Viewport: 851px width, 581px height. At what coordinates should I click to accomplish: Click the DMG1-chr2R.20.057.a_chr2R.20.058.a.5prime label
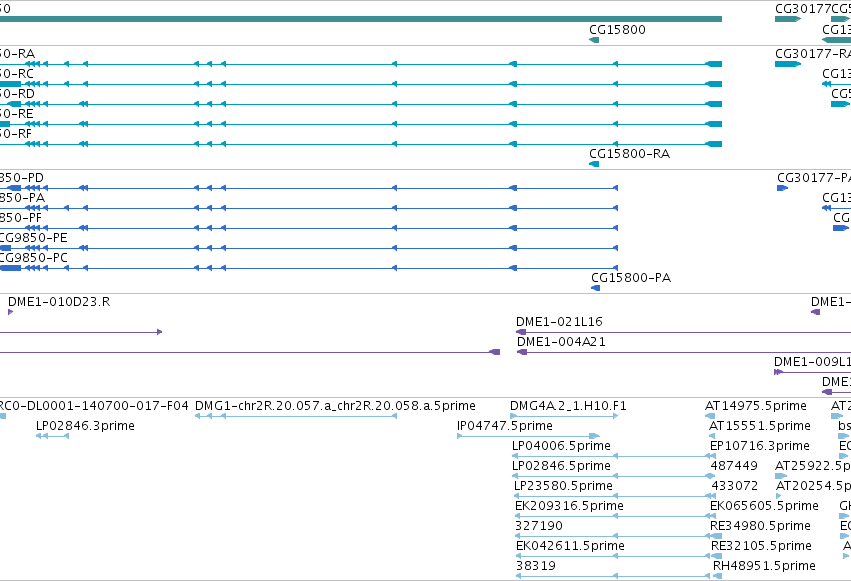pos(335,406)
